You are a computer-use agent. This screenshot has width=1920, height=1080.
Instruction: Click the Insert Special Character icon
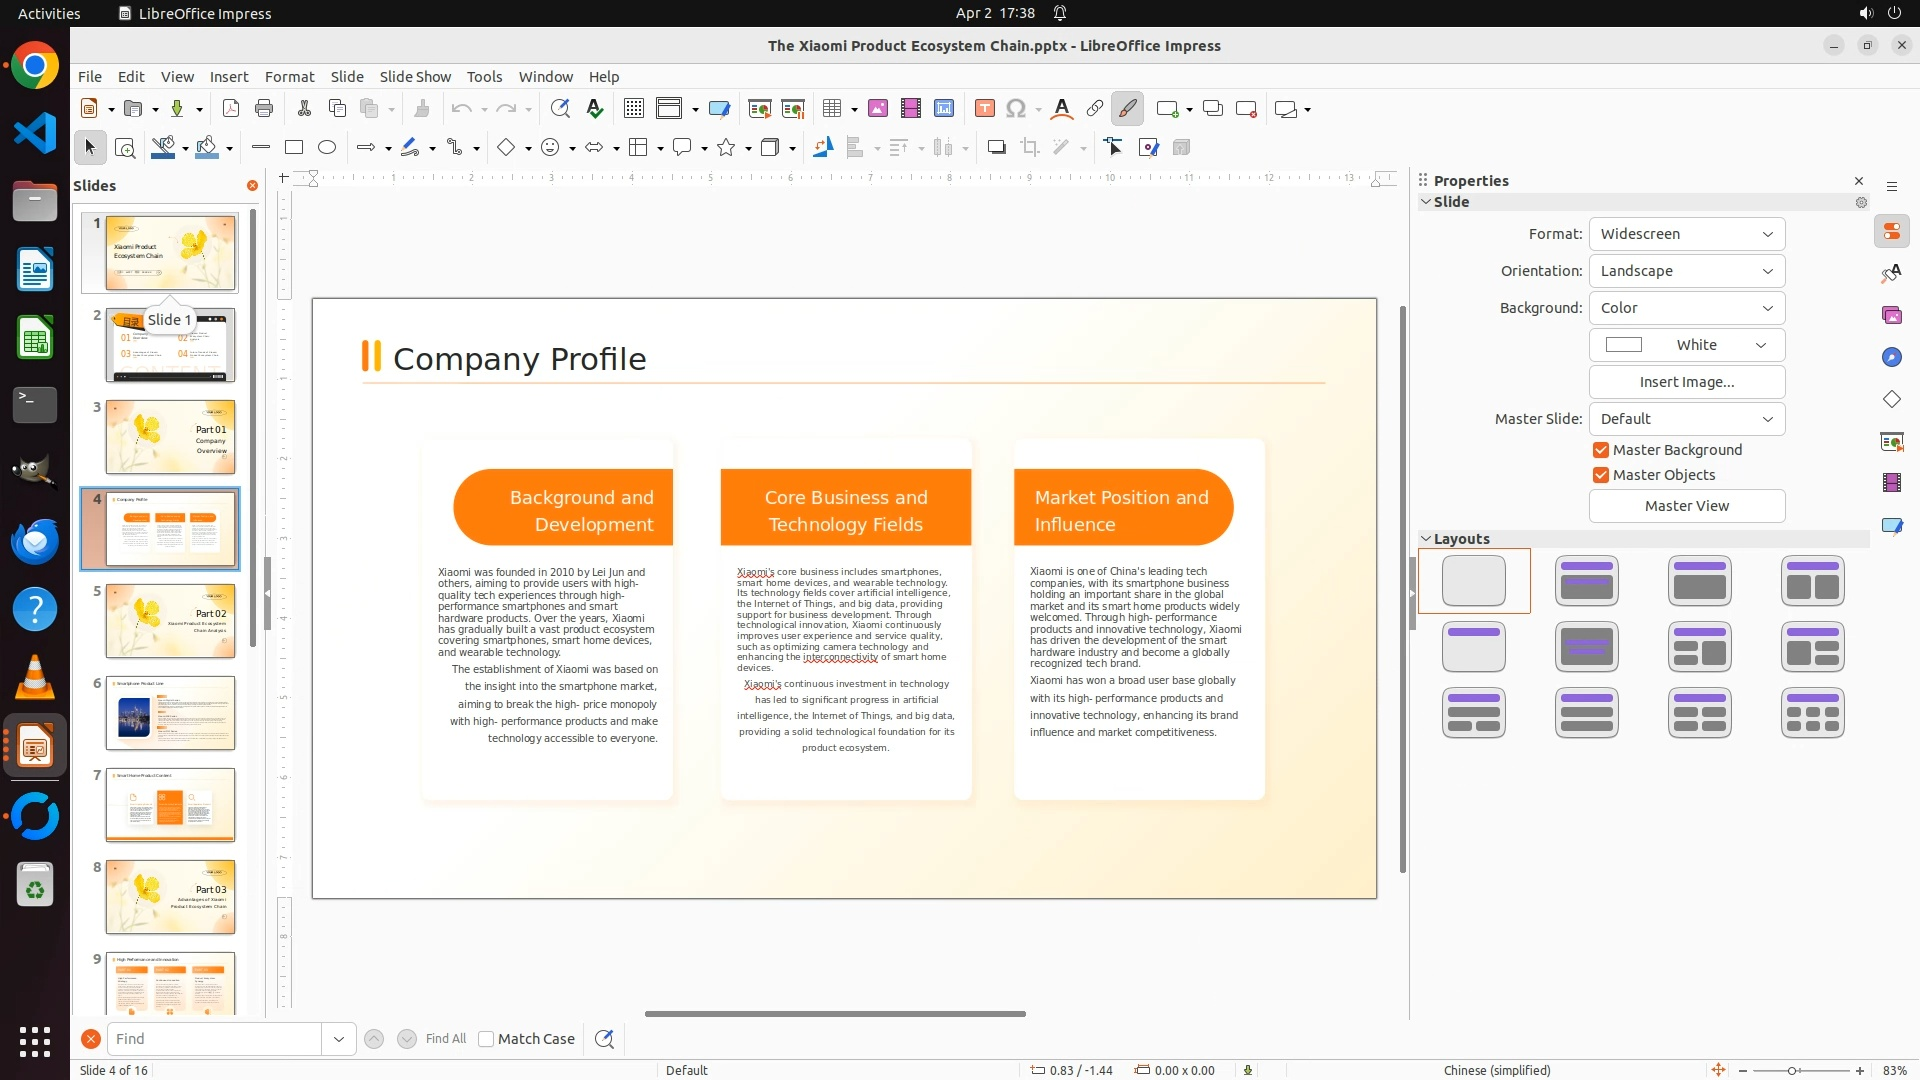(x=1016, y=109)
